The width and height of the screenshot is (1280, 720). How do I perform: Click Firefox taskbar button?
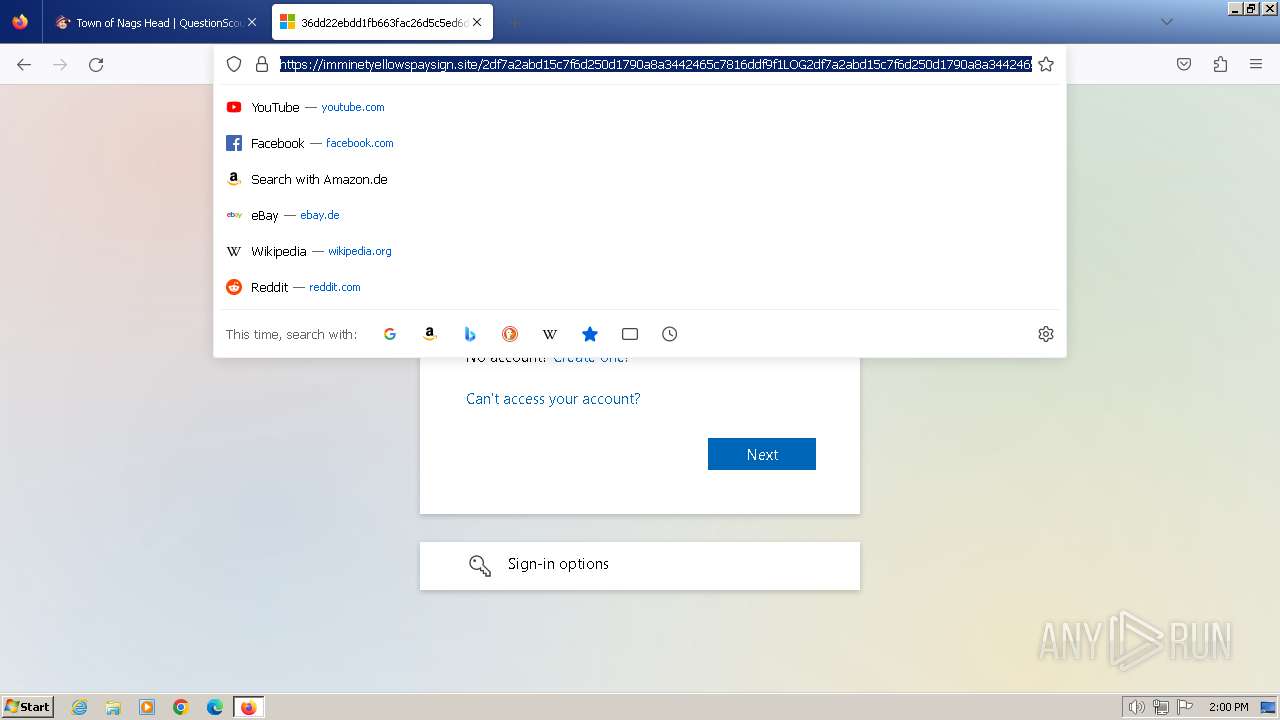(x=248, y=707)
